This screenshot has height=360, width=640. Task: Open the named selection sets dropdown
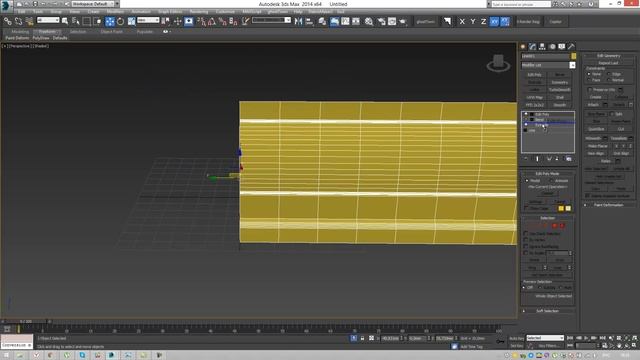[271, 20]
